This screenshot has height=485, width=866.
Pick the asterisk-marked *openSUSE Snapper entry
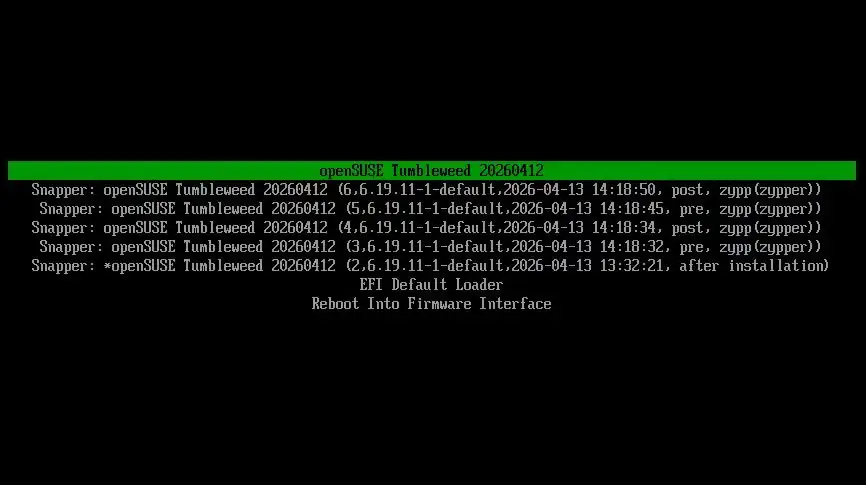click(x=430, y=266)
